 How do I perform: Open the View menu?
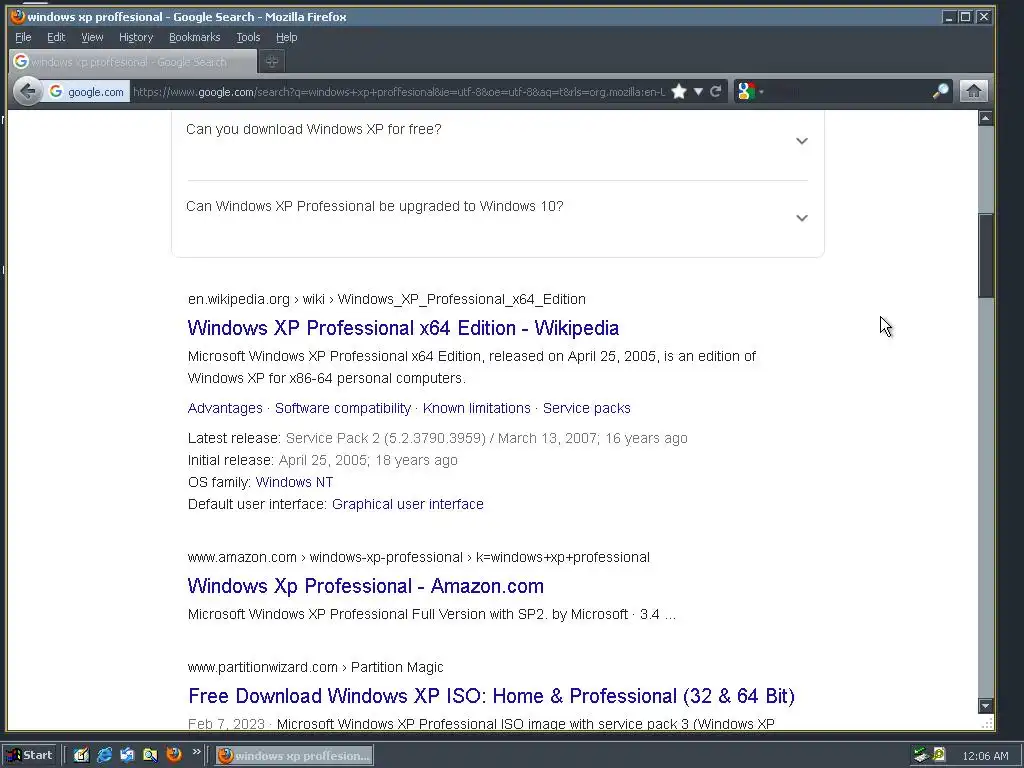pyautogui.click(x=92, y=37)
